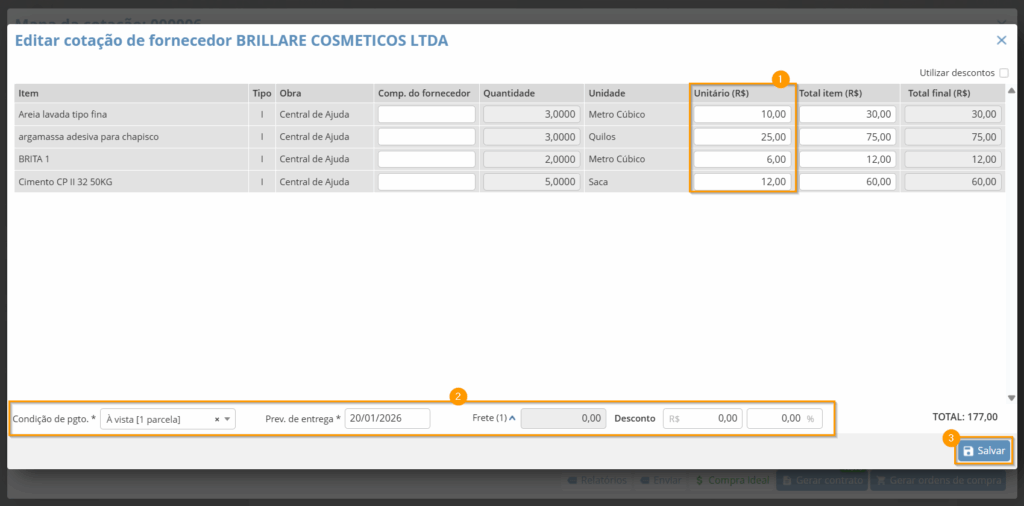Open the Condição de pgto. dropdown arrow
The height and width of the screenshot is (506, 1024).
pos(228,419)
